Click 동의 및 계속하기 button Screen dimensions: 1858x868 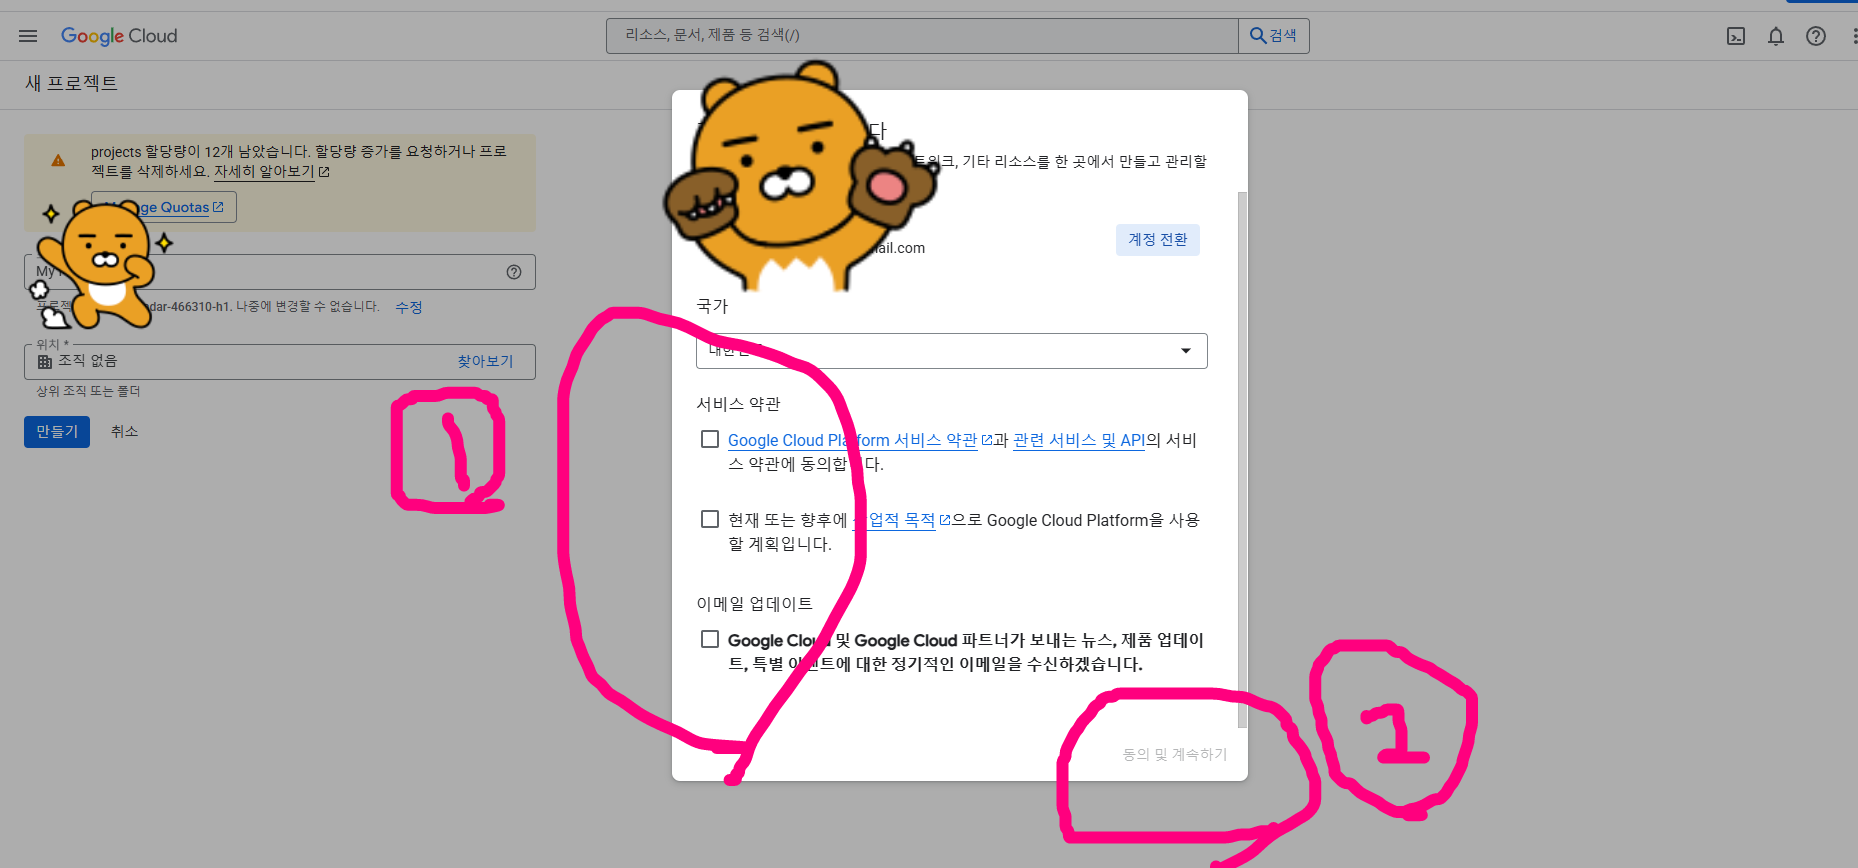tap(1175, 754)
